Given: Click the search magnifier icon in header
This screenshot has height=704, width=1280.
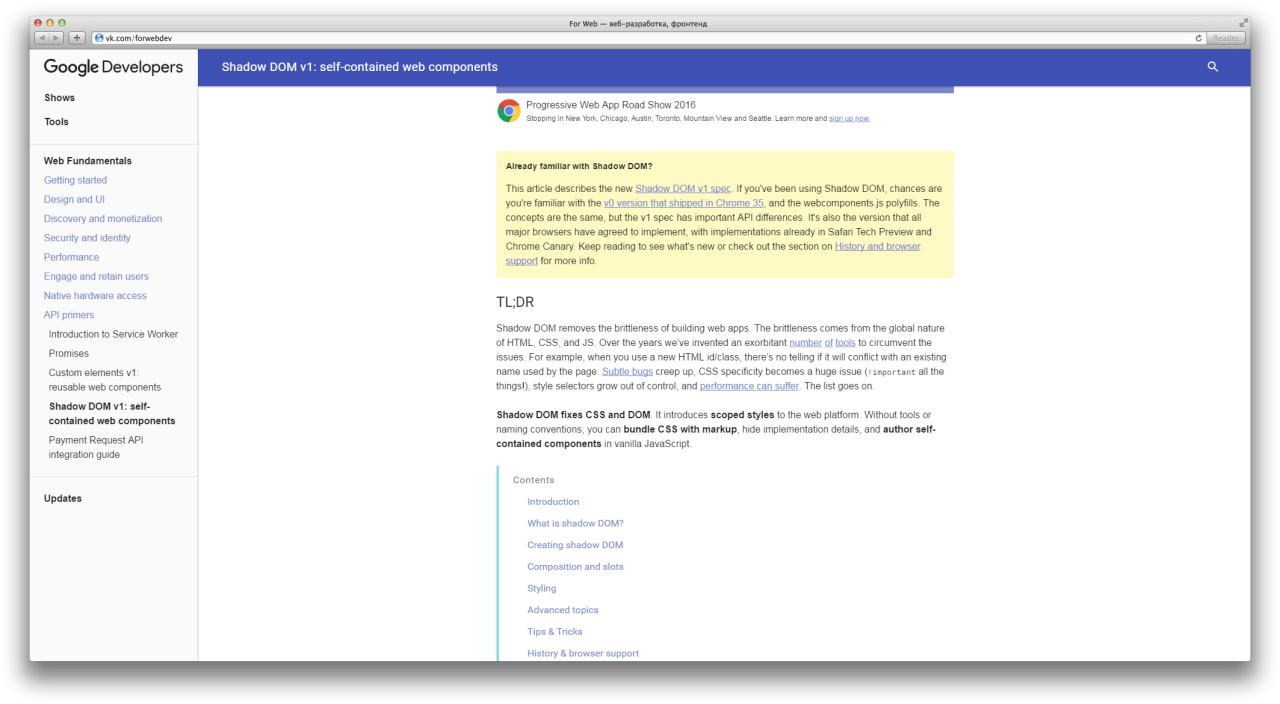Looking at the screenshot, I should tap(1213, 67).
